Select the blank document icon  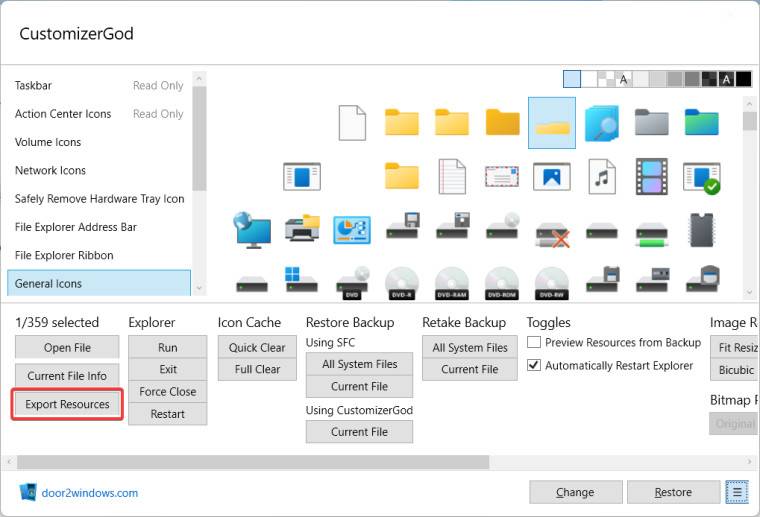point(352,123)
